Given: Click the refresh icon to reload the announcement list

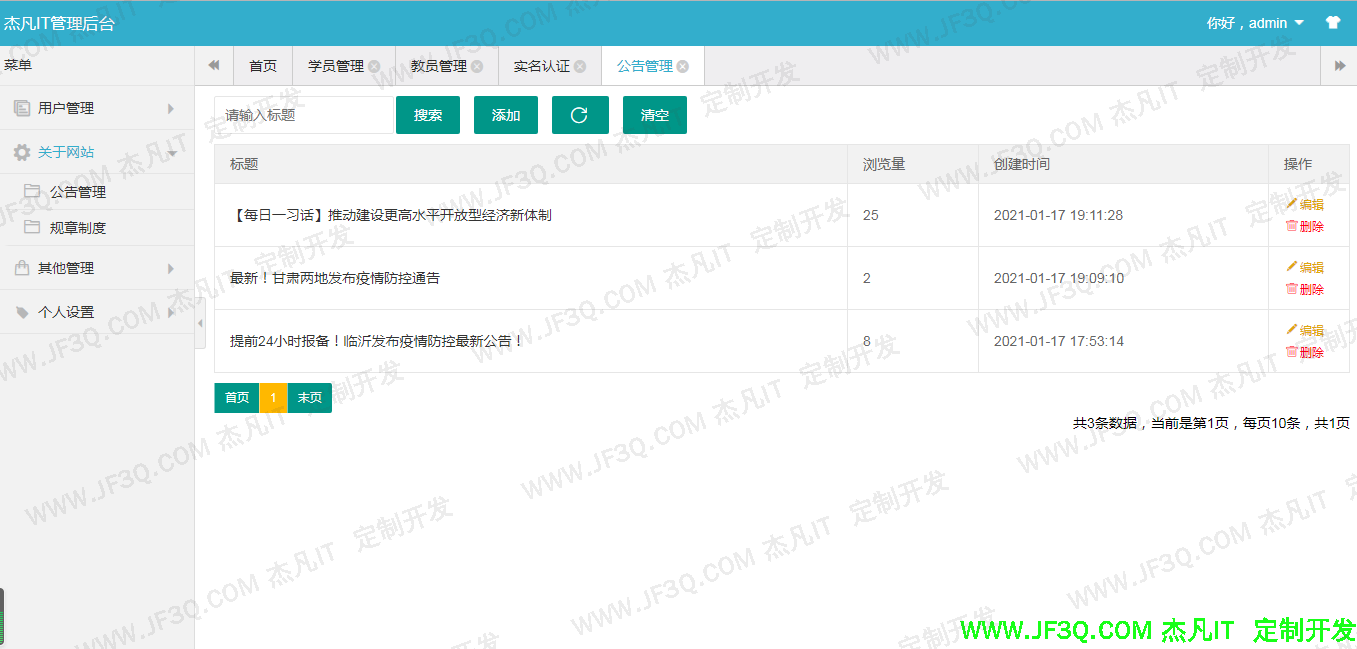Looking at the screenshot, I should [580, 114].
